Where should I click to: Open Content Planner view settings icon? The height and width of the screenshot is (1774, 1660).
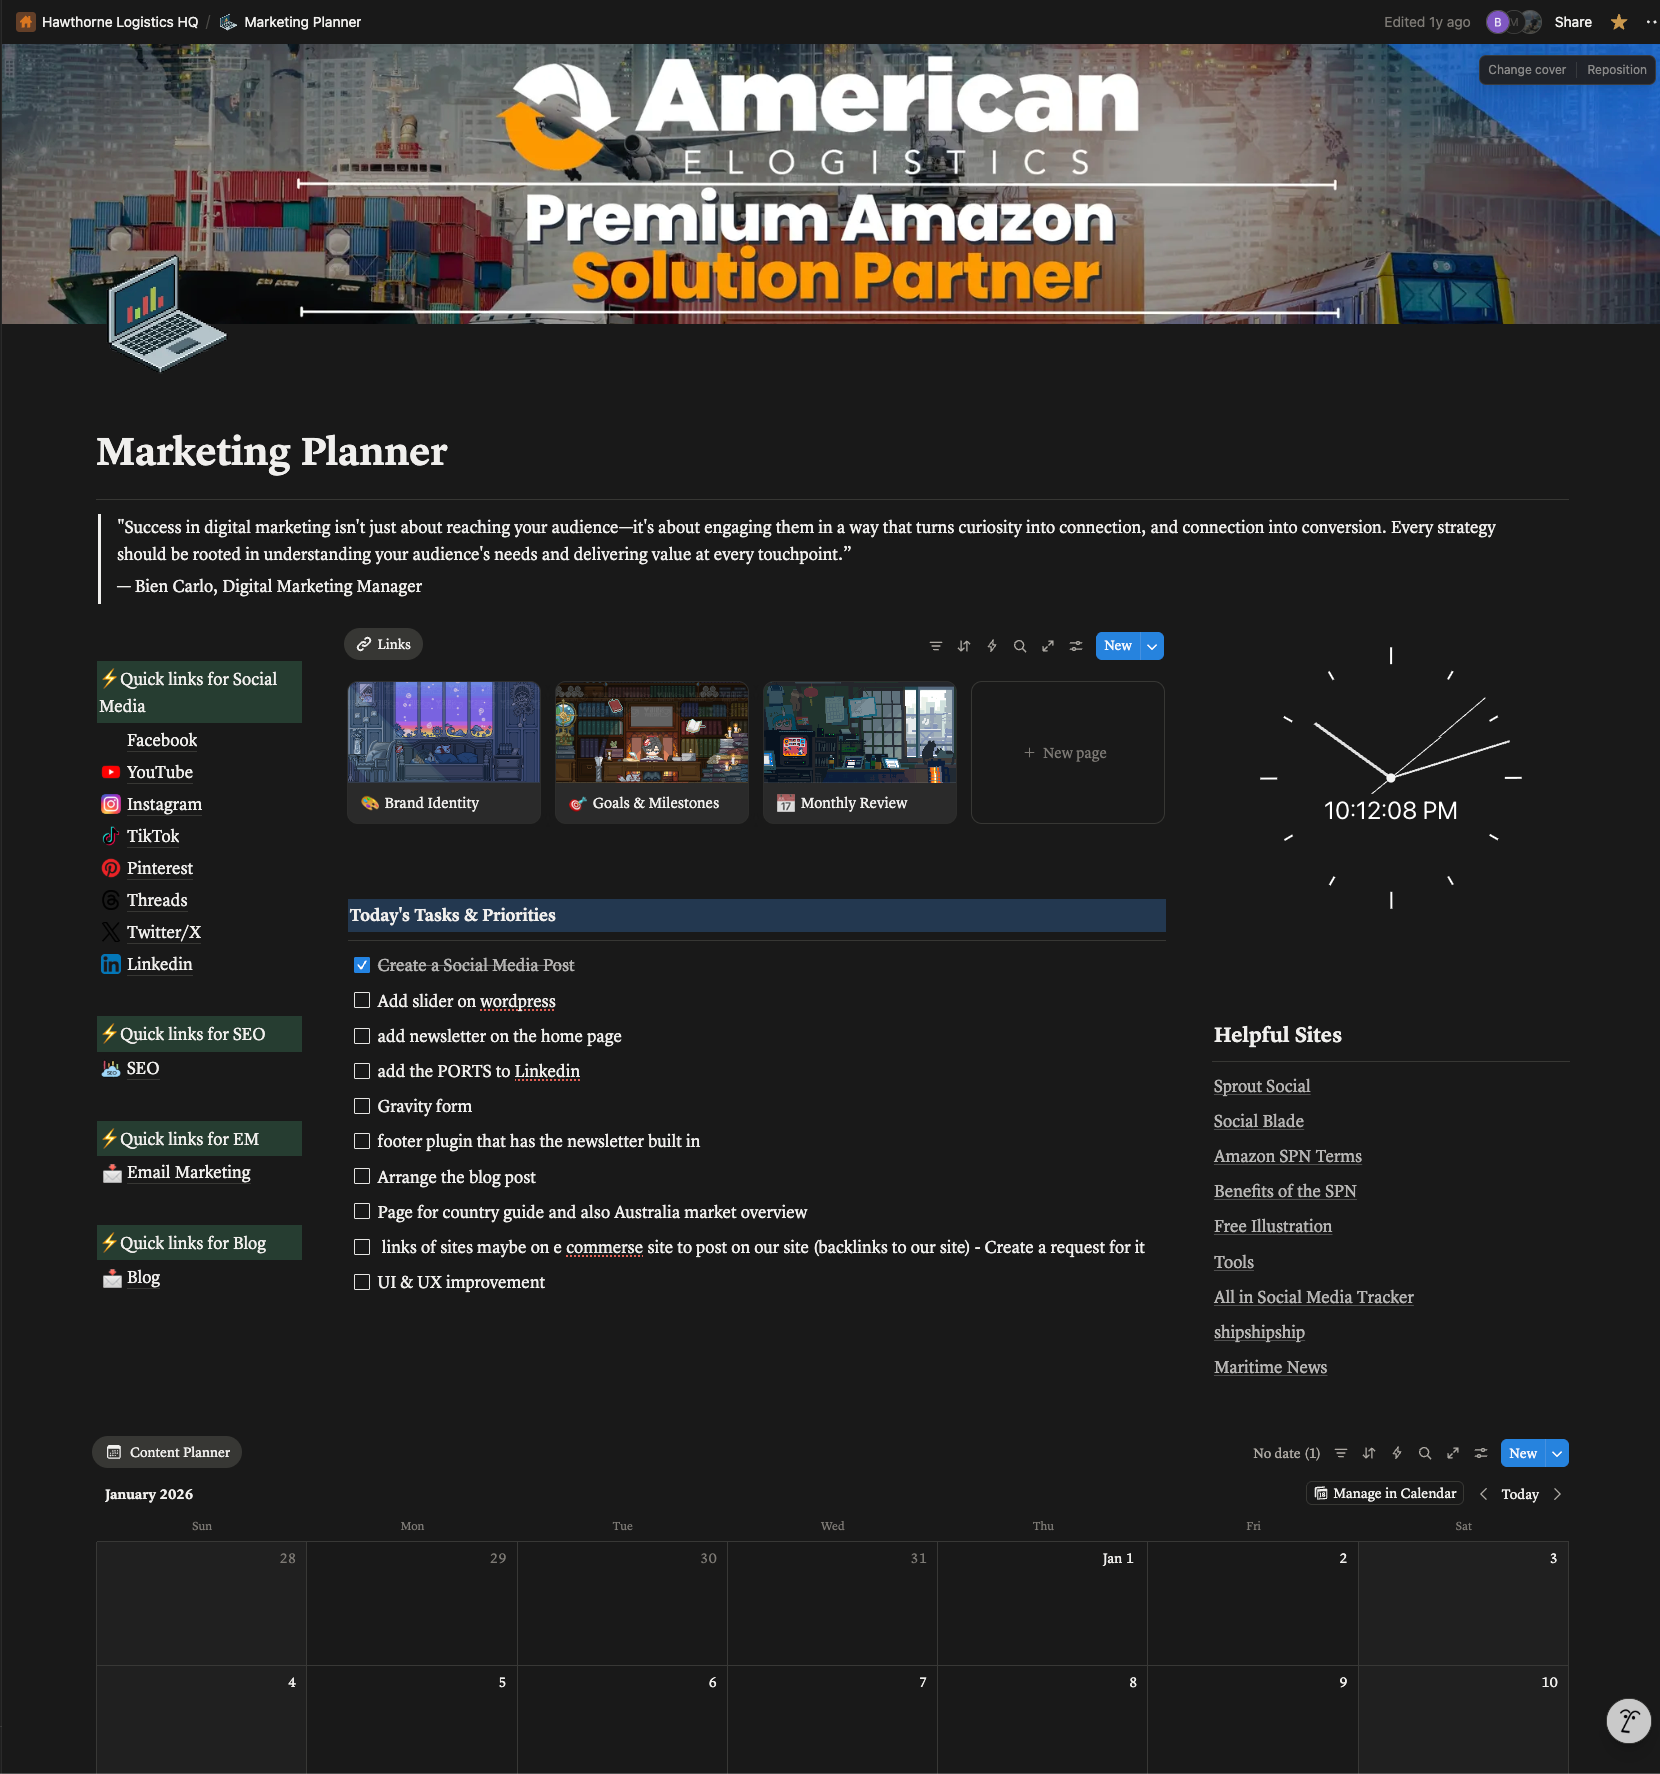click(x=1481, y=1453)
